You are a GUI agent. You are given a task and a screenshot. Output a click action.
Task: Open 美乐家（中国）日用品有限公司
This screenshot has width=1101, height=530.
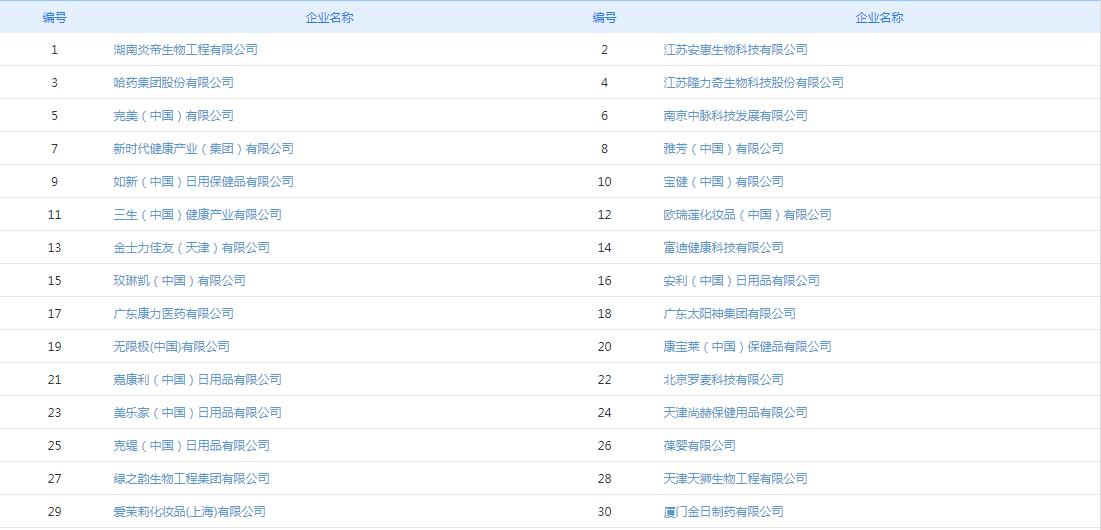pos(197,413)
